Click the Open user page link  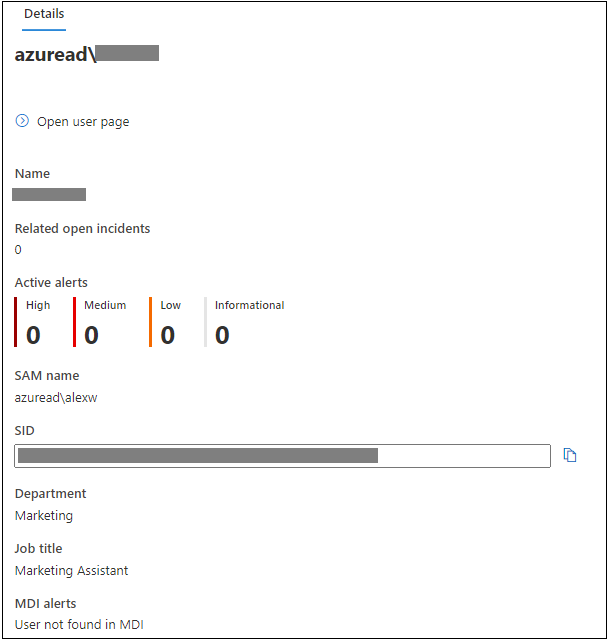pos(83,122)
